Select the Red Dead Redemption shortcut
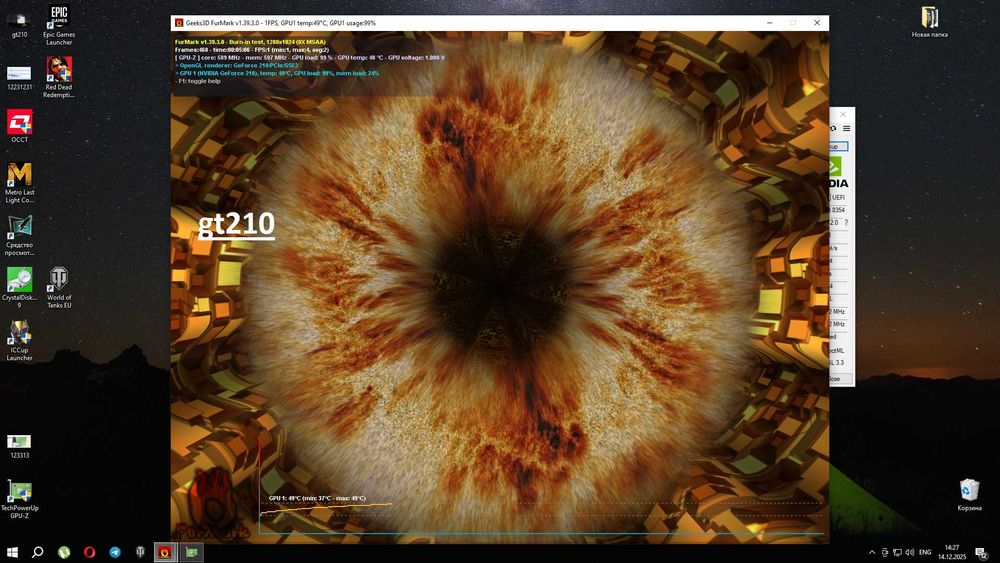 click(x=59, y=78)
